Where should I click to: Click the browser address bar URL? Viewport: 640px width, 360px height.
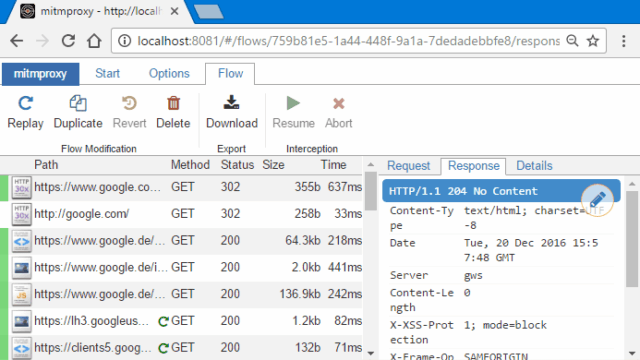(348, 41)
